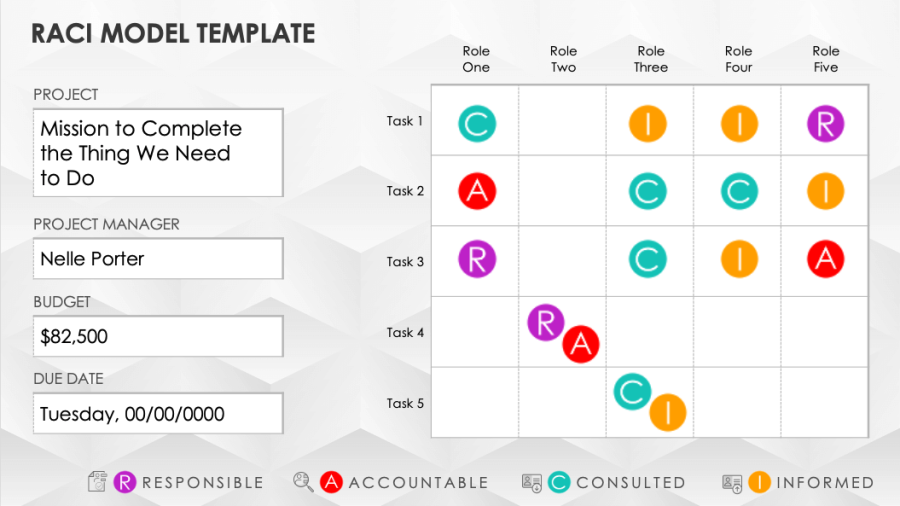Click the red A icon beside the Accountable legend

(x=332, y=482)
